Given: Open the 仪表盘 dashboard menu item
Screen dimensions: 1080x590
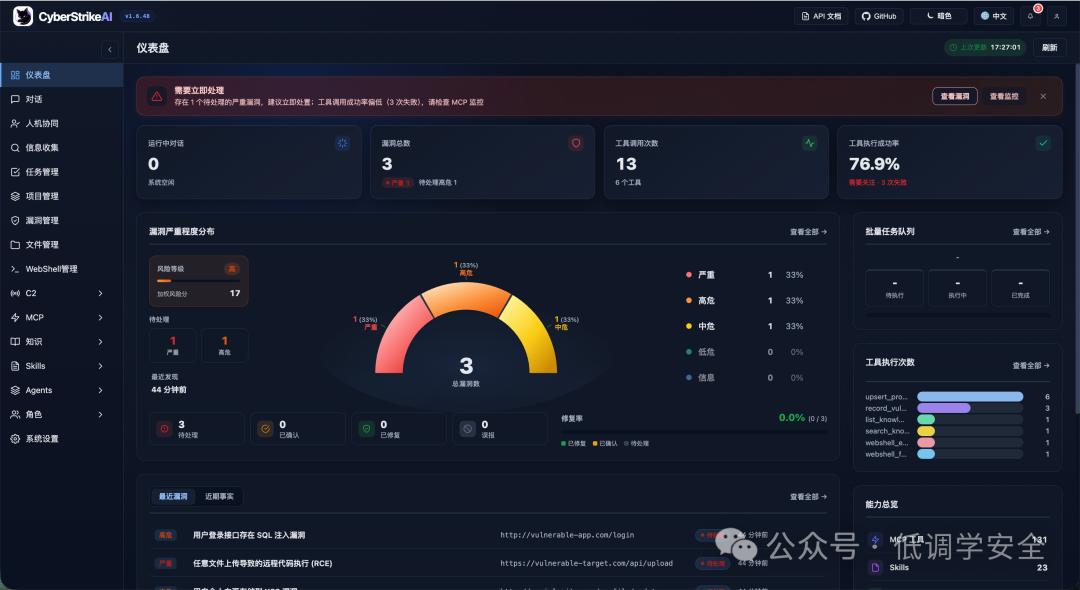Looking at the screenshot, I should click(61, 75).
